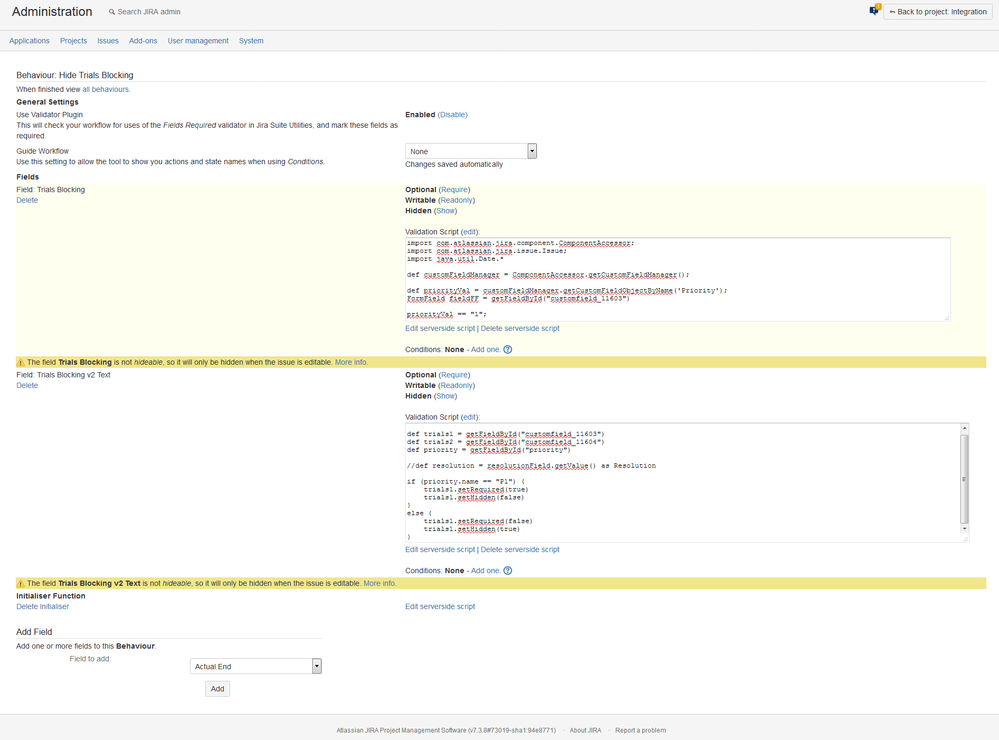Click the feedback notification icon
The height and width of the screenshot is (740, 999).
(874, 10)
